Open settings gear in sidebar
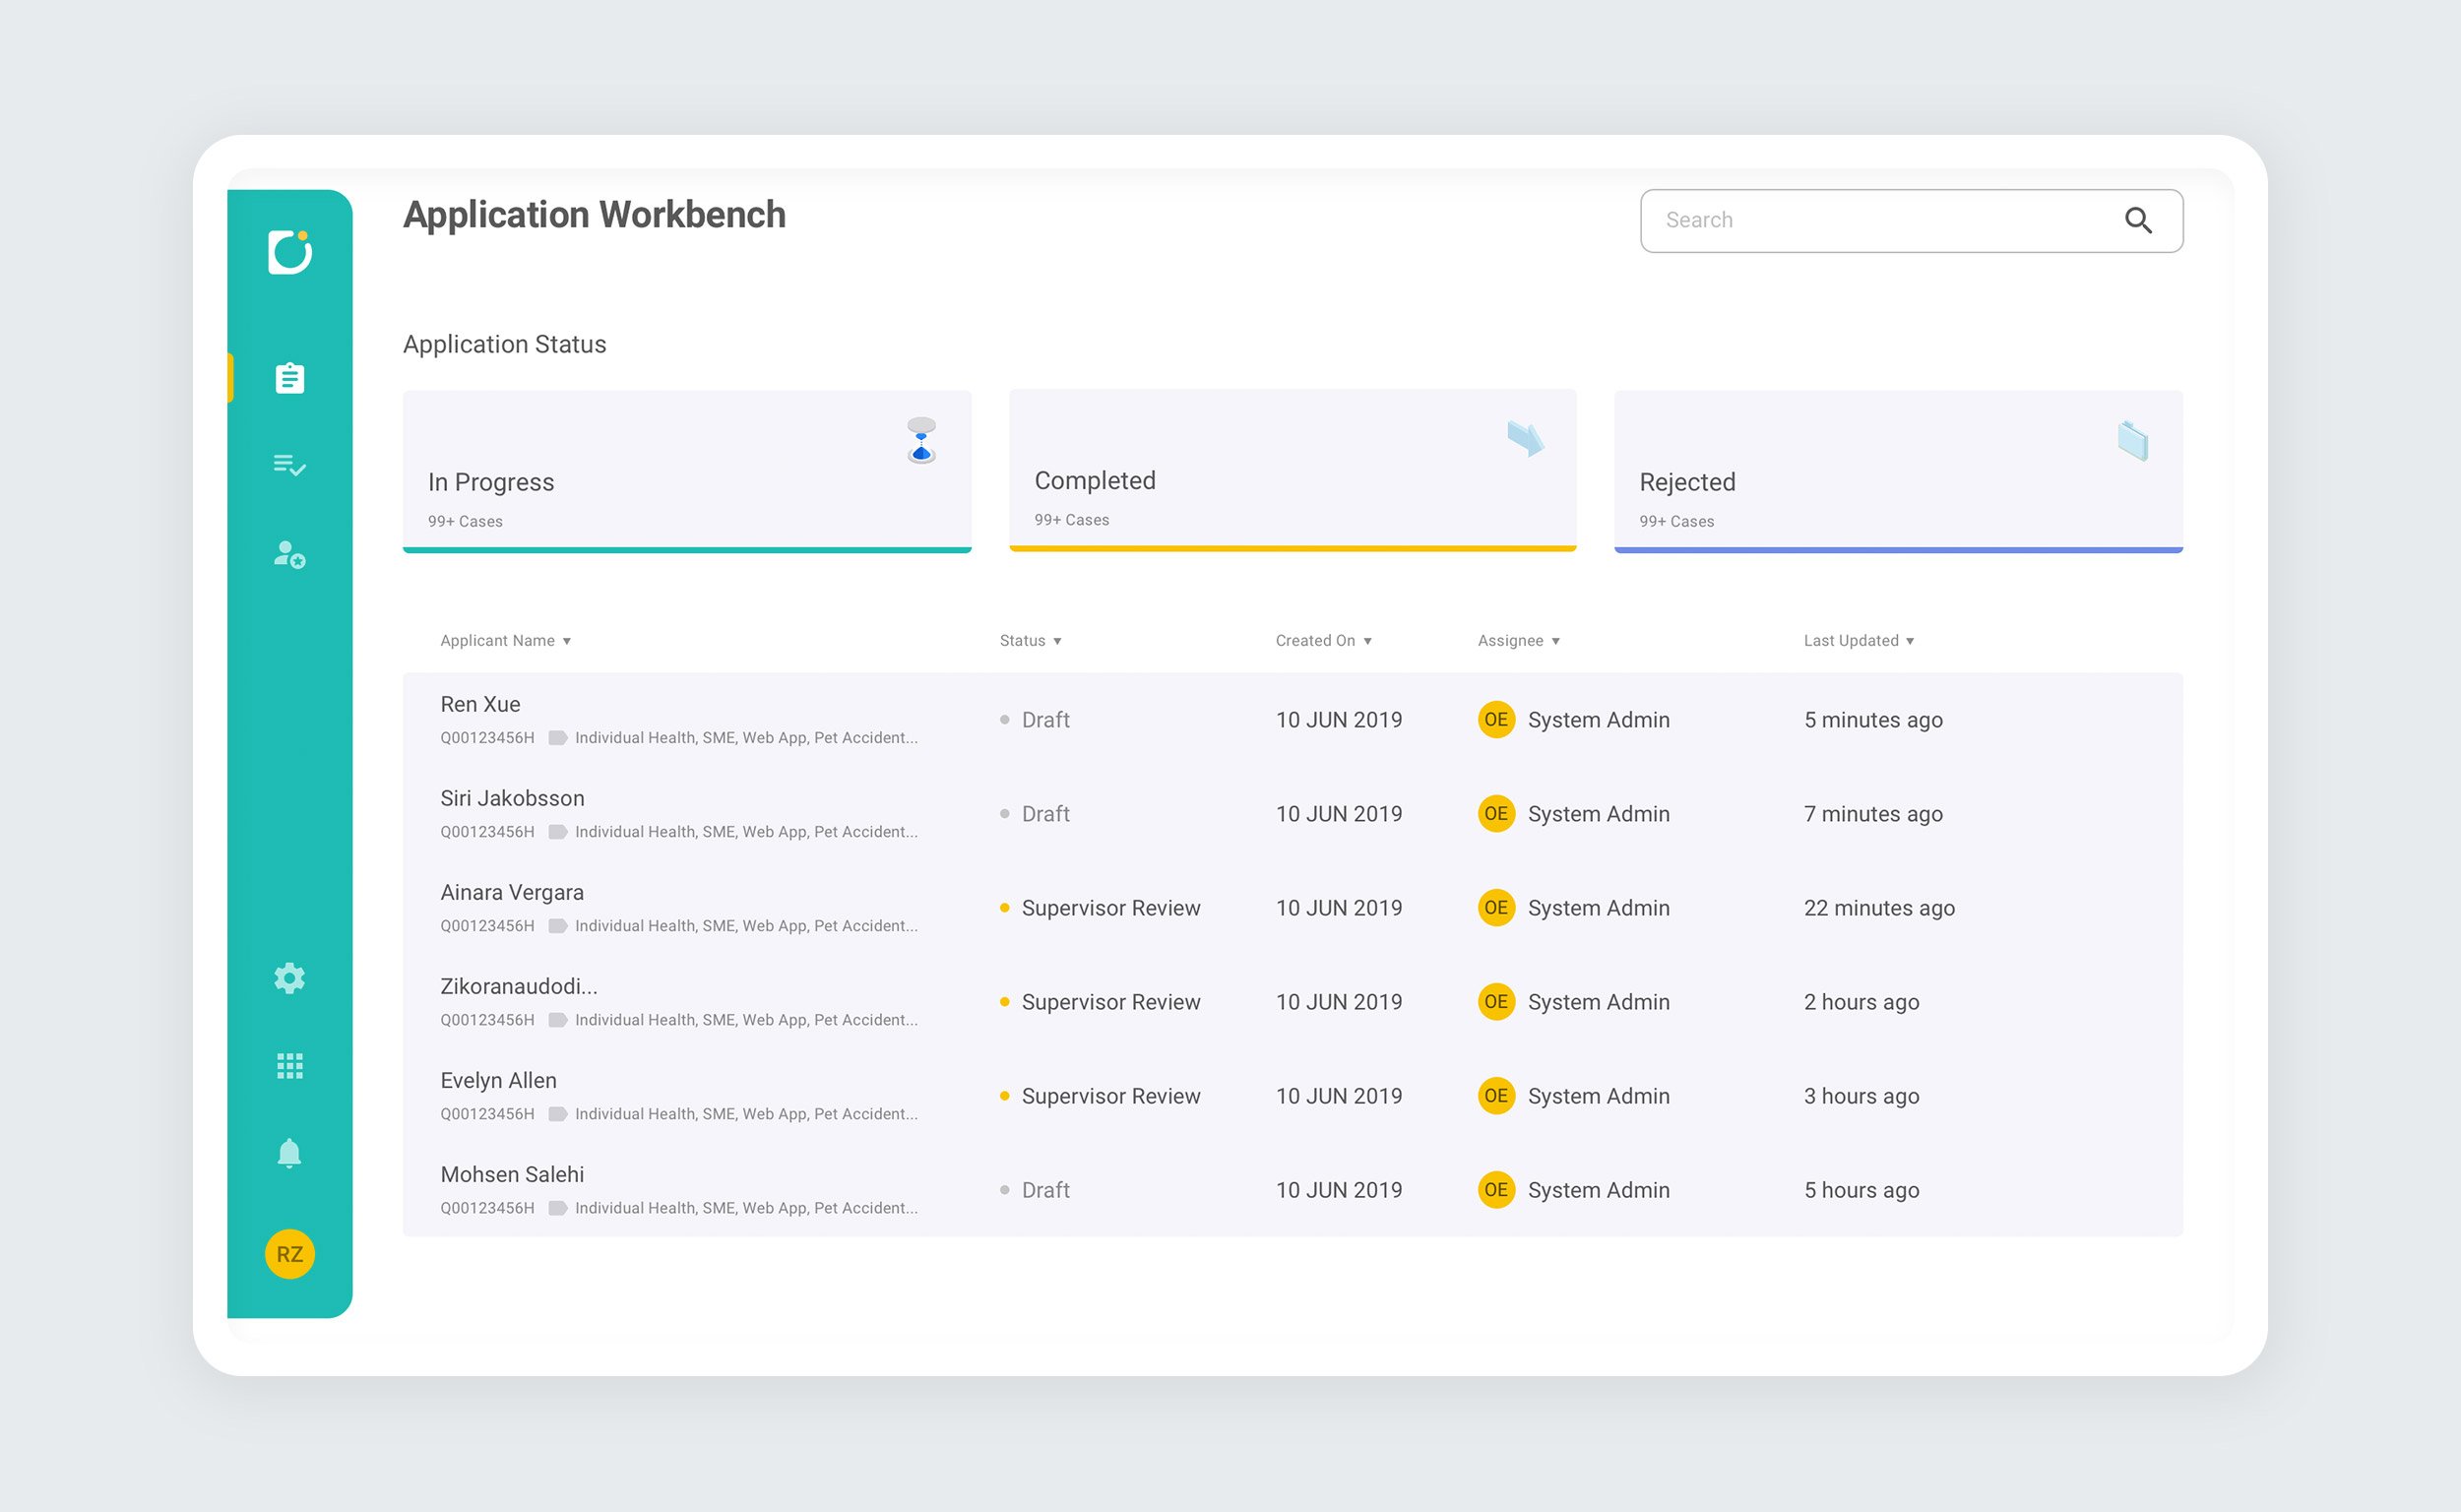 click(x=290, y=978)
